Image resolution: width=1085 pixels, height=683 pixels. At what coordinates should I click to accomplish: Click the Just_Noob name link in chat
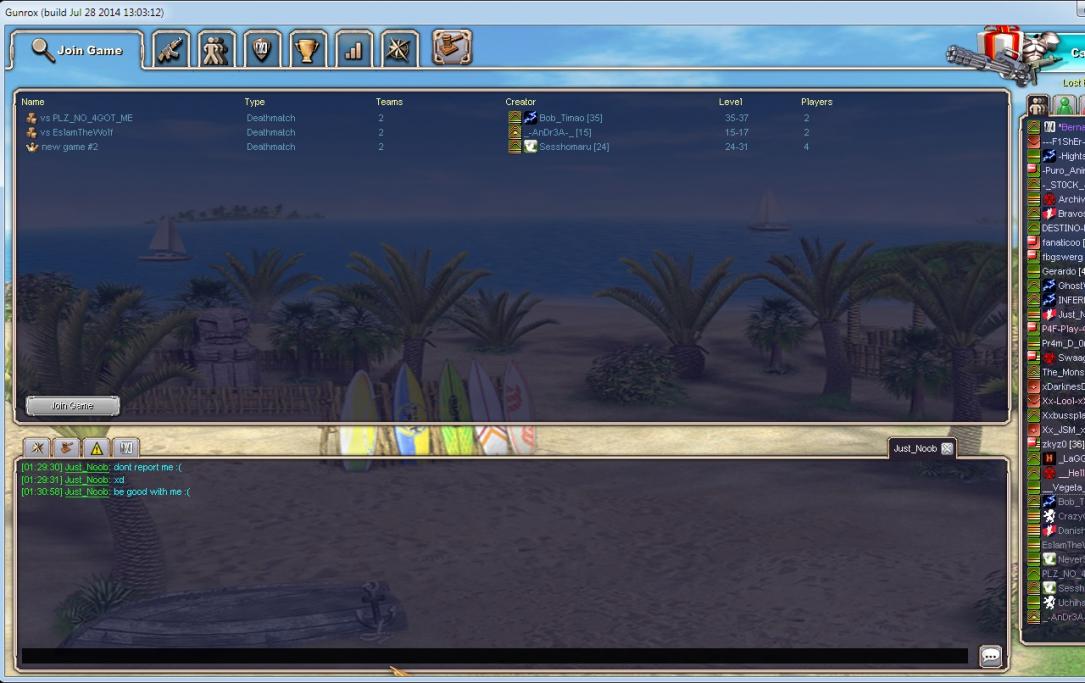(x=86, y=467)
